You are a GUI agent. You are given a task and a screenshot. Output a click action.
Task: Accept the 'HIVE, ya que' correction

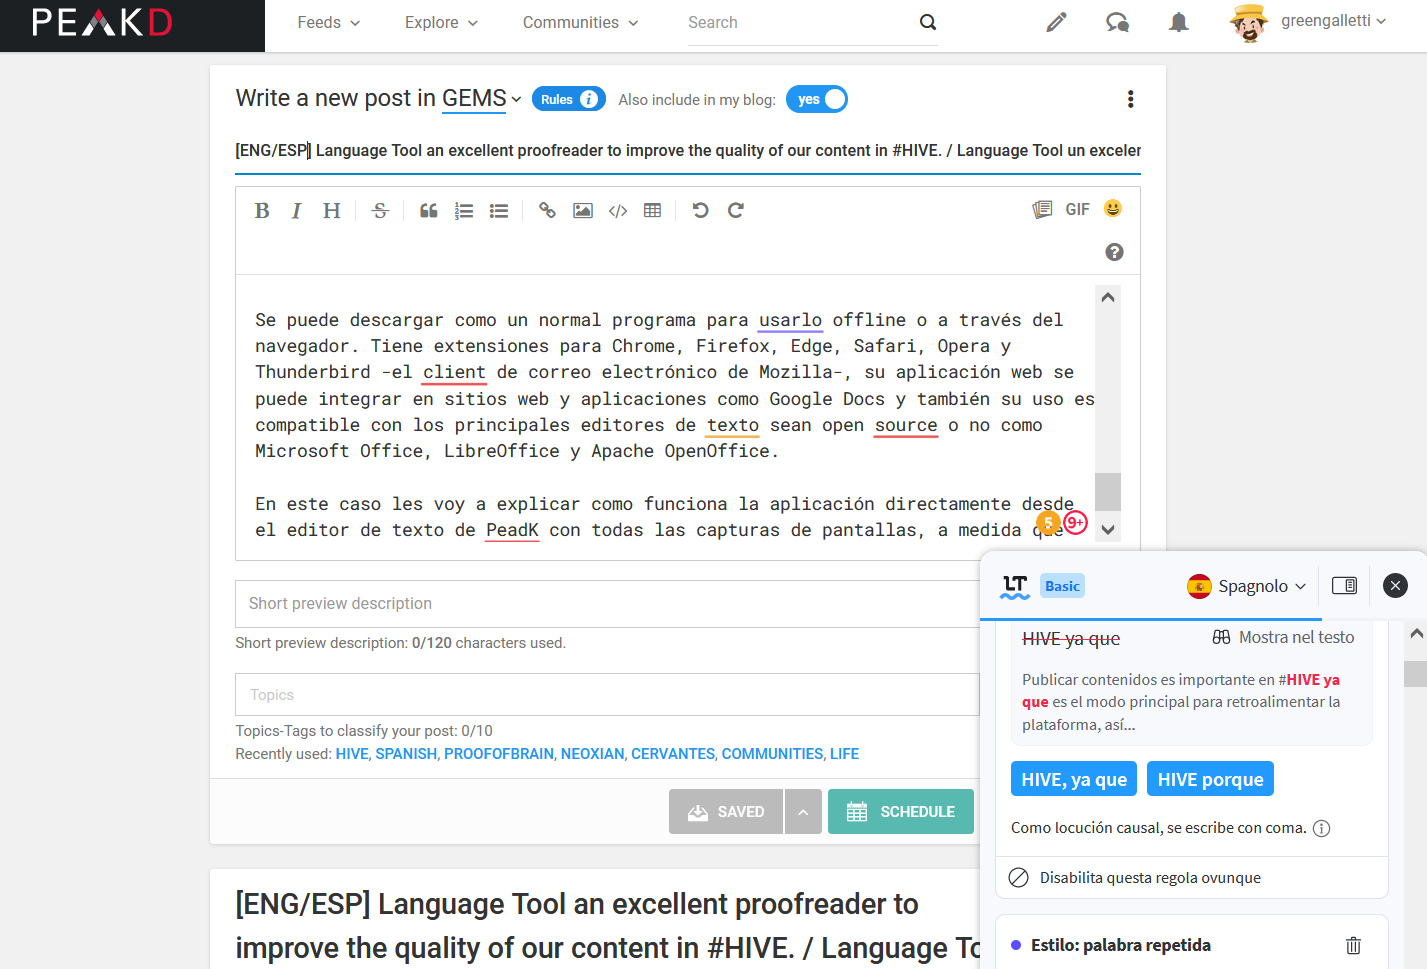[x=1074, y=779]
